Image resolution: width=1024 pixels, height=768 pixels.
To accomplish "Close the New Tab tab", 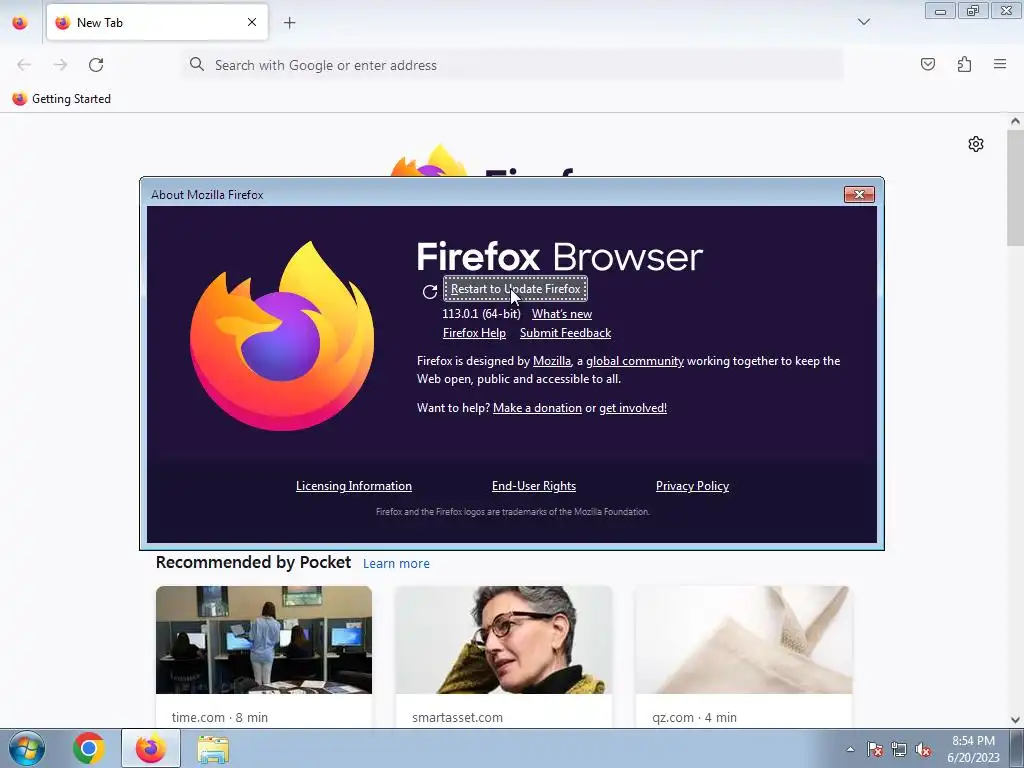I will (x=252, y=22).
